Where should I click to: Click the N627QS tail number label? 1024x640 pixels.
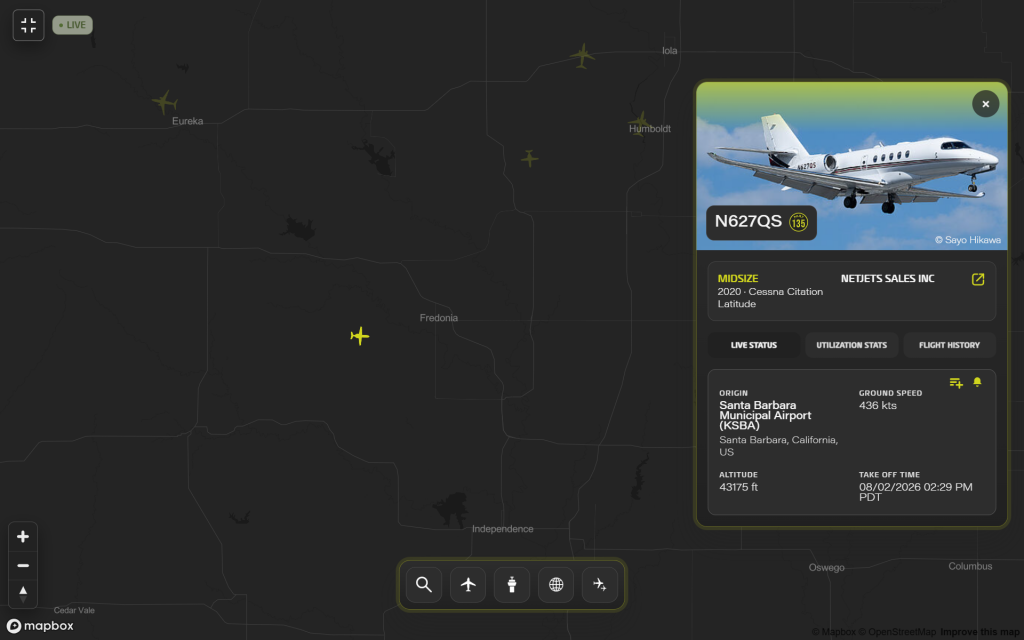pyautogui.click(x=748, y=221)
